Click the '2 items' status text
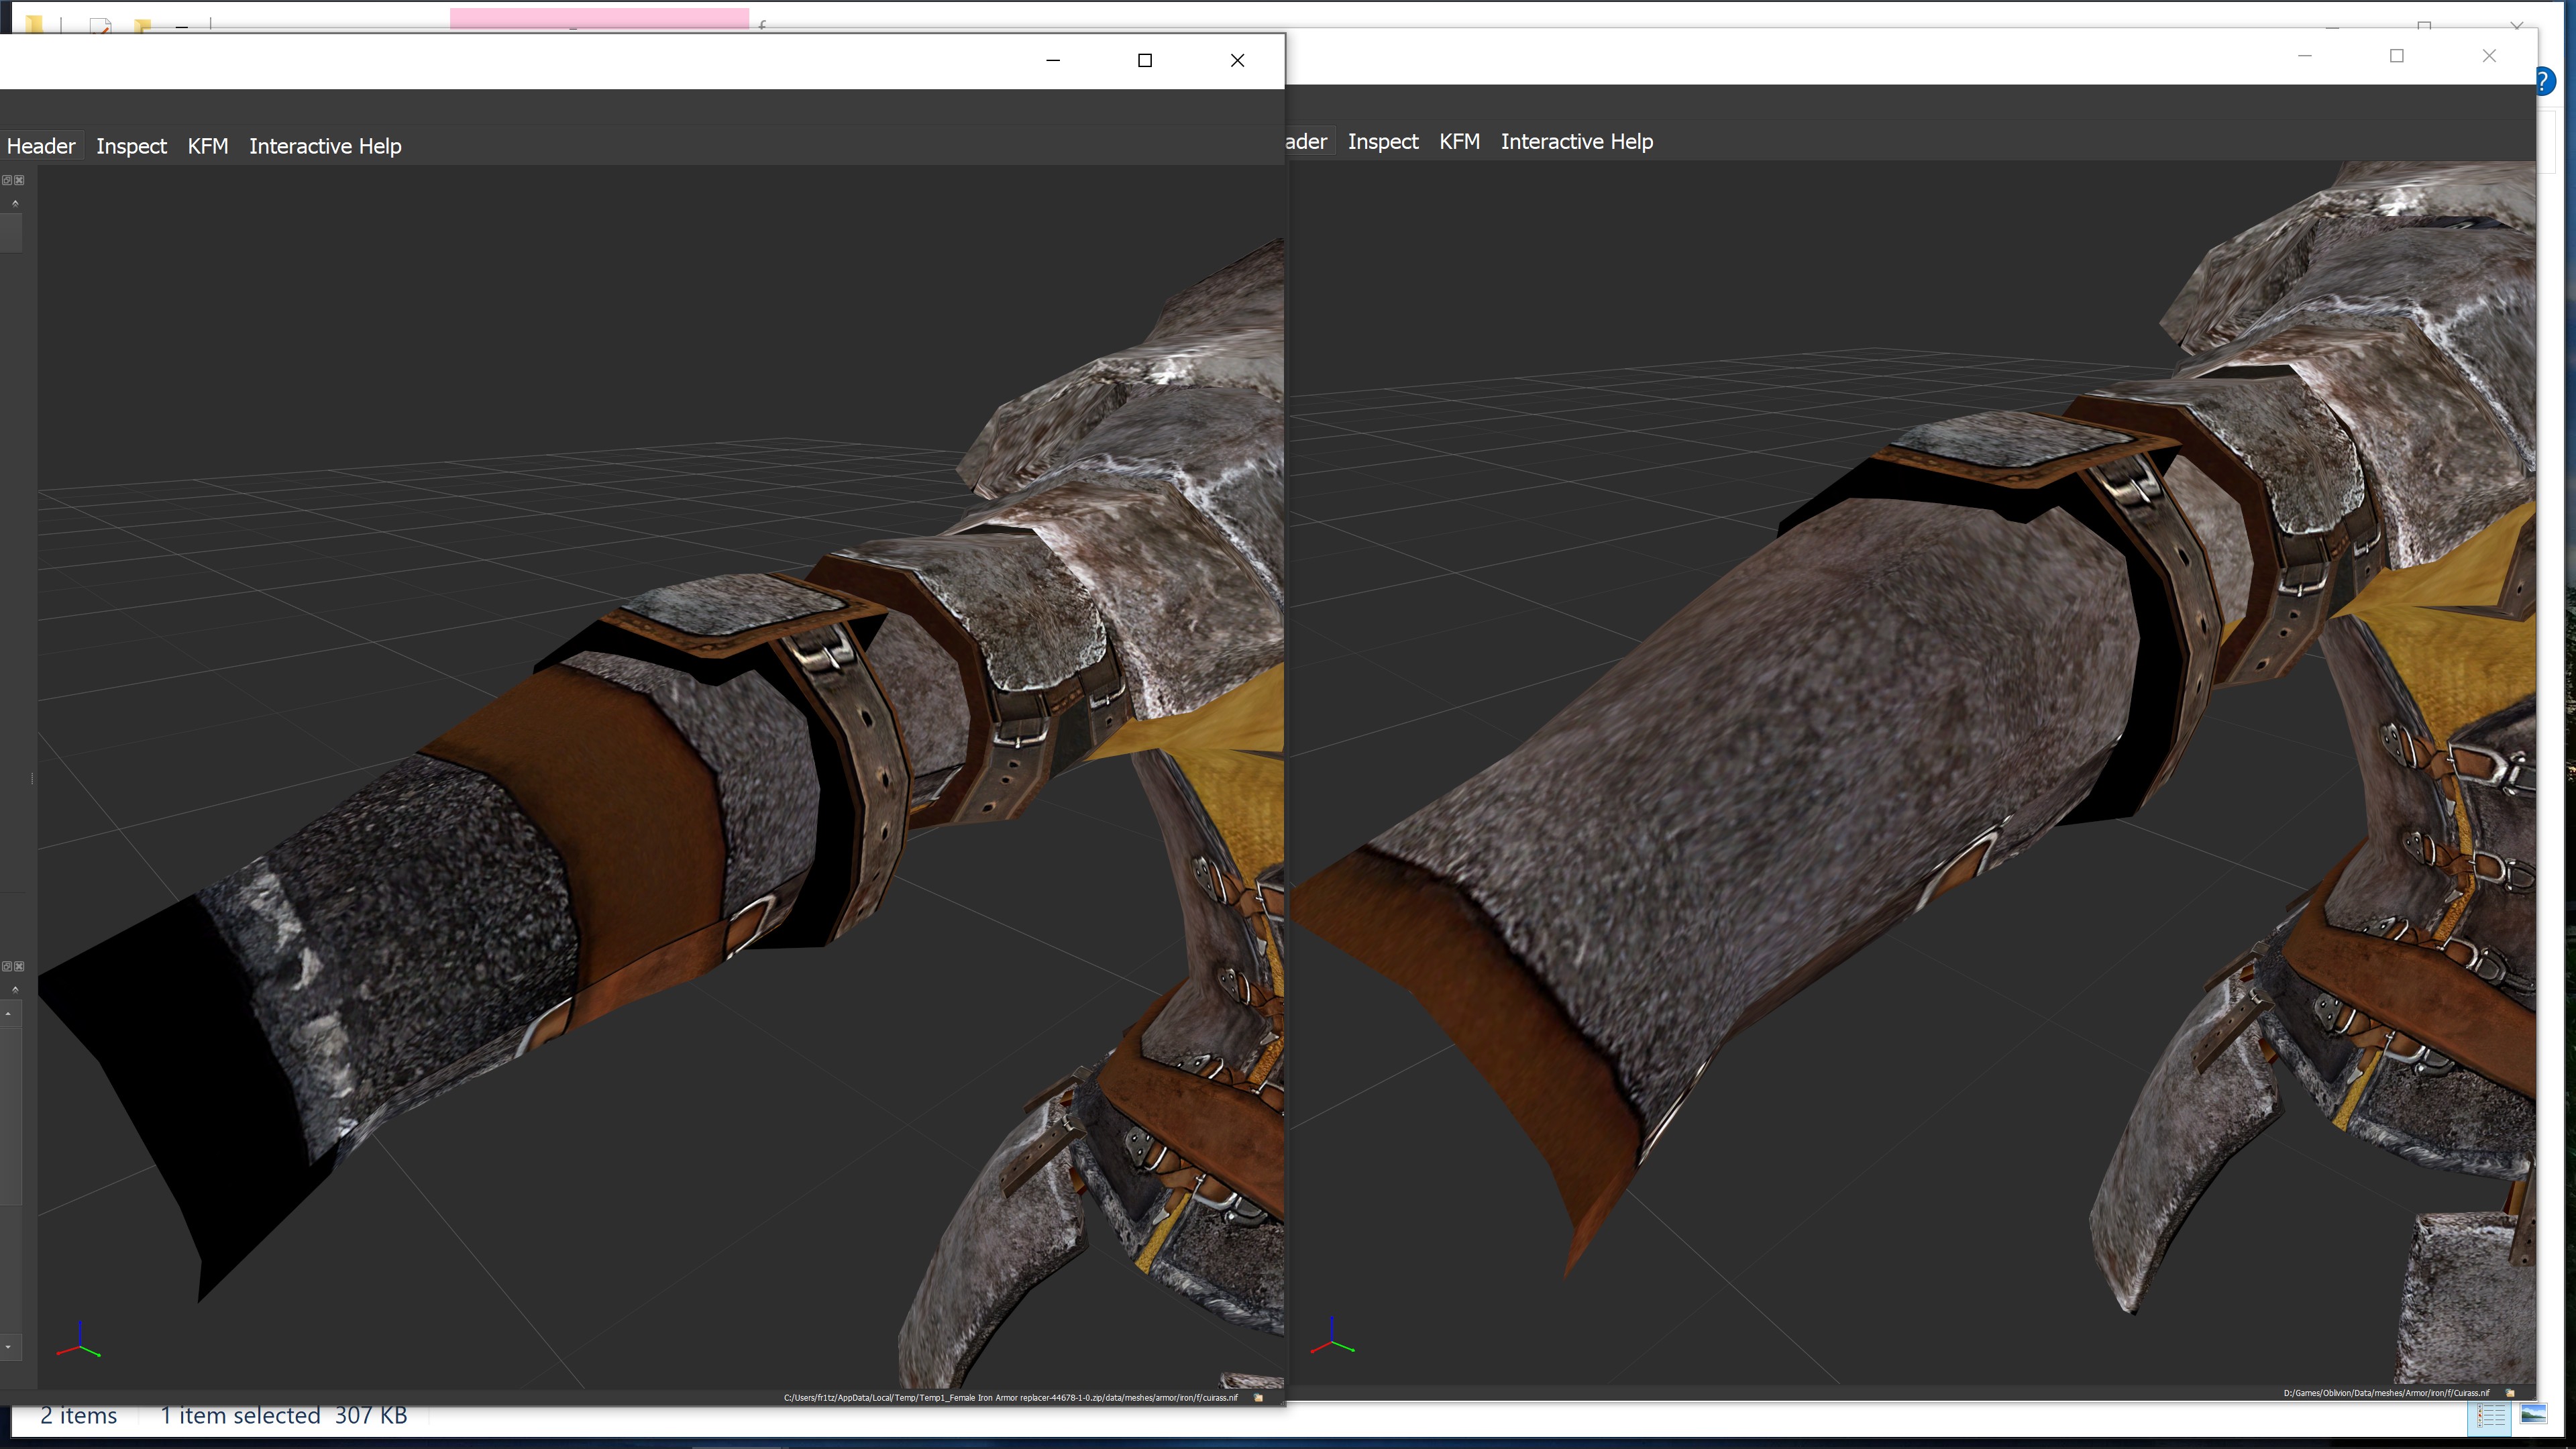Screen dimensions: 2576x1449 coord(78,1416)
